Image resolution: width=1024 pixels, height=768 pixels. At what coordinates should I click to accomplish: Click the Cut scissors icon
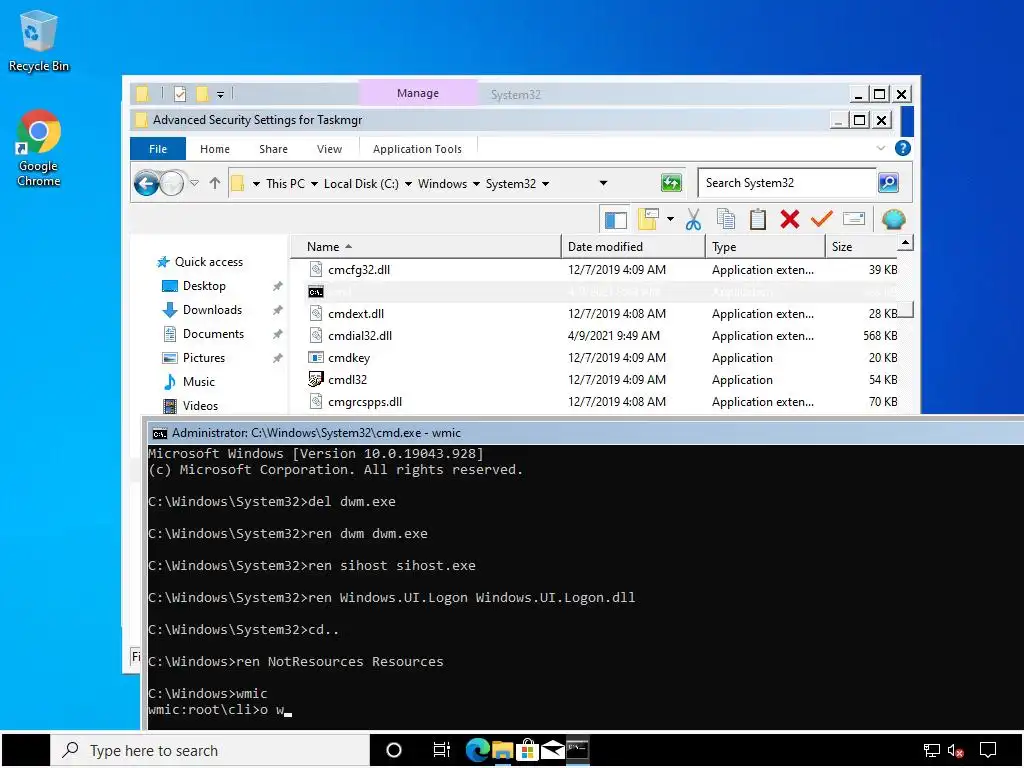(x=694, y=219)
